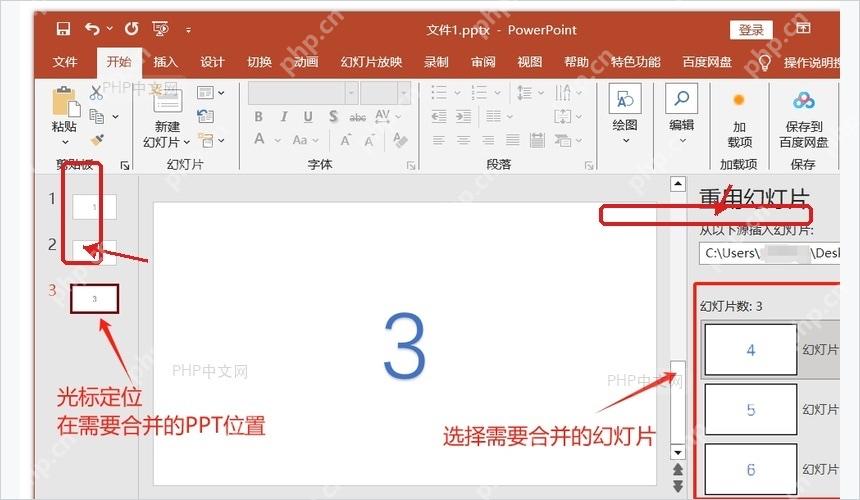Click the Numbering list icon
Image resolution: width=860 pixels, height=500 pixels.
pyautogui.click(x=479, y=92)
